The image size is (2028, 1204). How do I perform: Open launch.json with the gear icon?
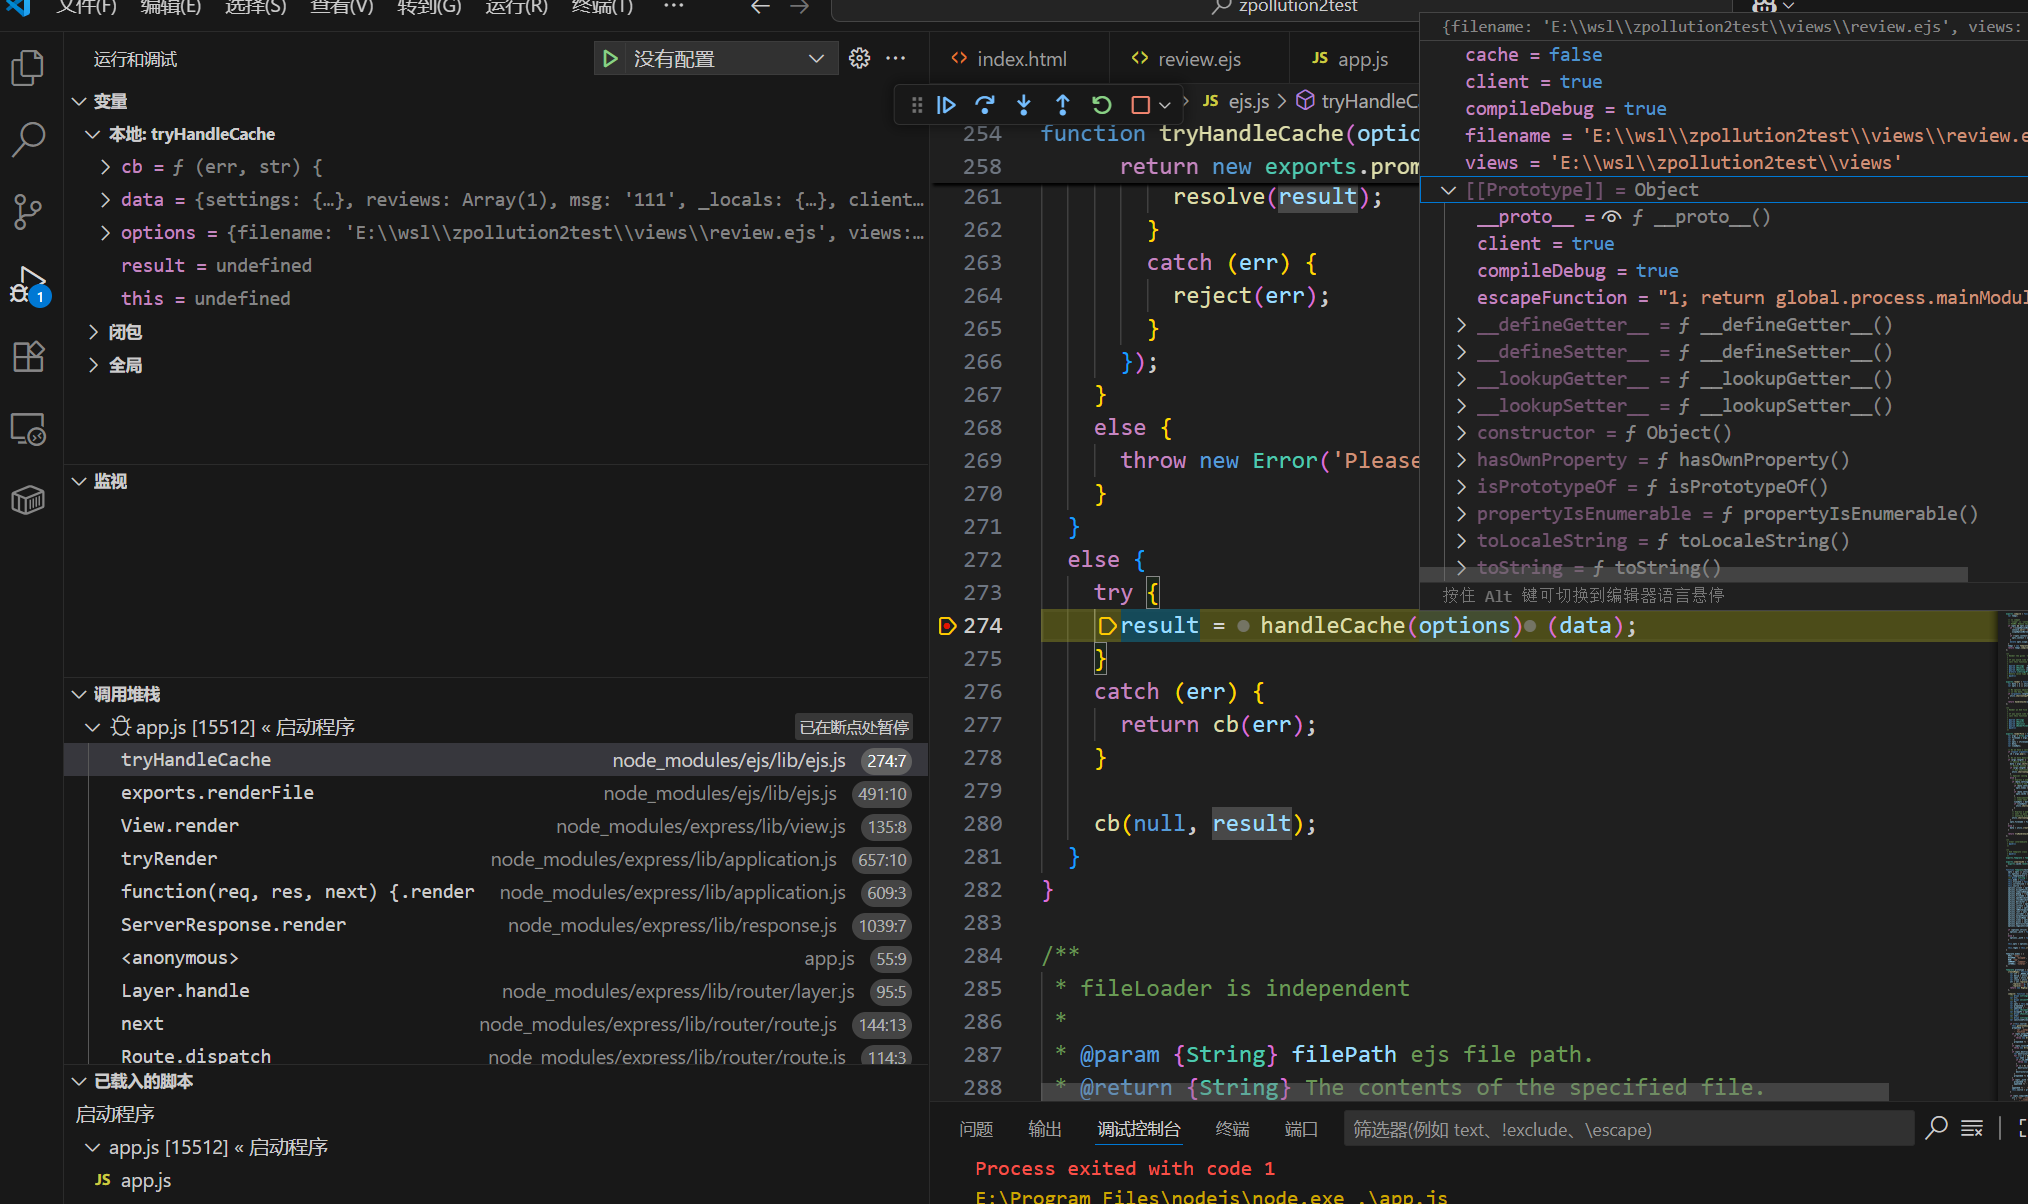click(859, 58)
